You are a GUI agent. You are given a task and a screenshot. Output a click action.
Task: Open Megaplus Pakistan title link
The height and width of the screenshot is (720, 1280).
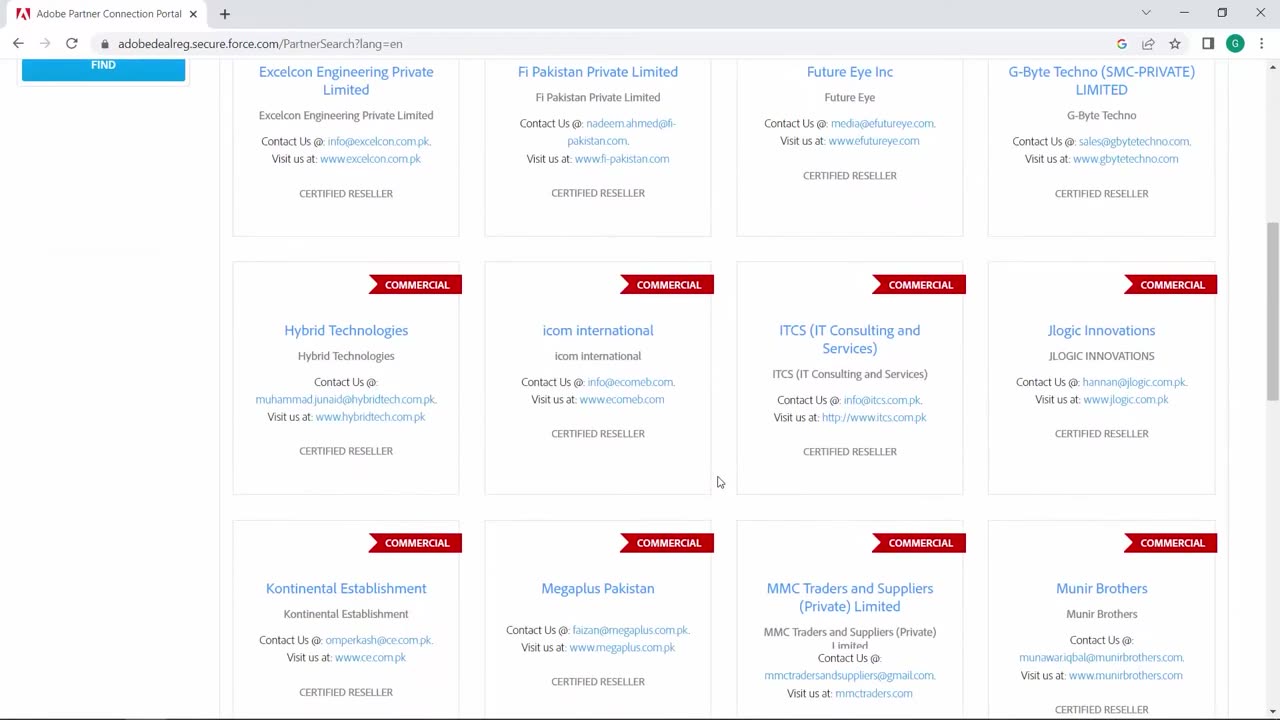(598, 588)
